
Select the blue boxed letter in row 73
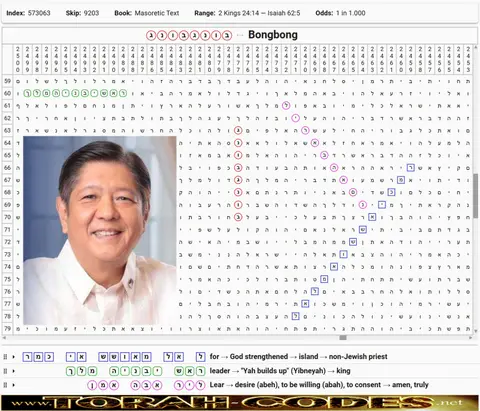343,254
